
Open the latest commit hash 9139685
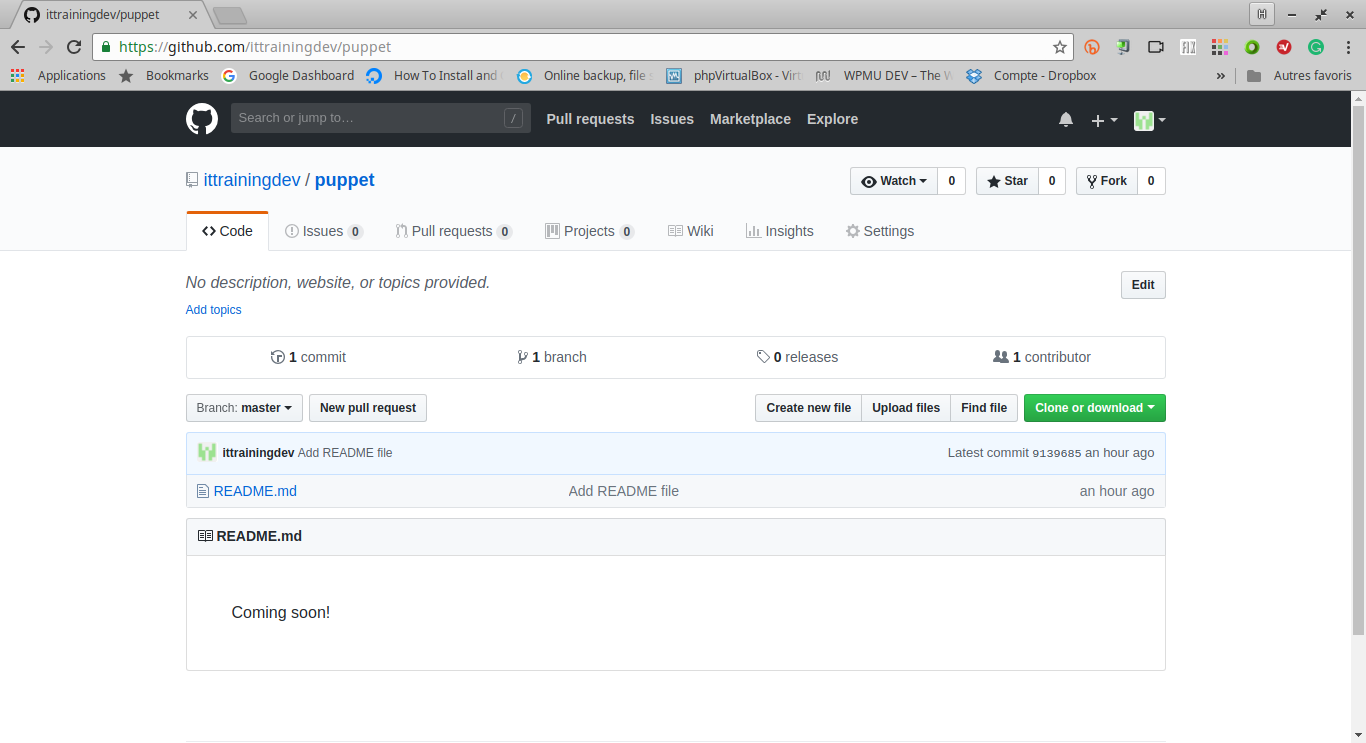coord(1057,453)
